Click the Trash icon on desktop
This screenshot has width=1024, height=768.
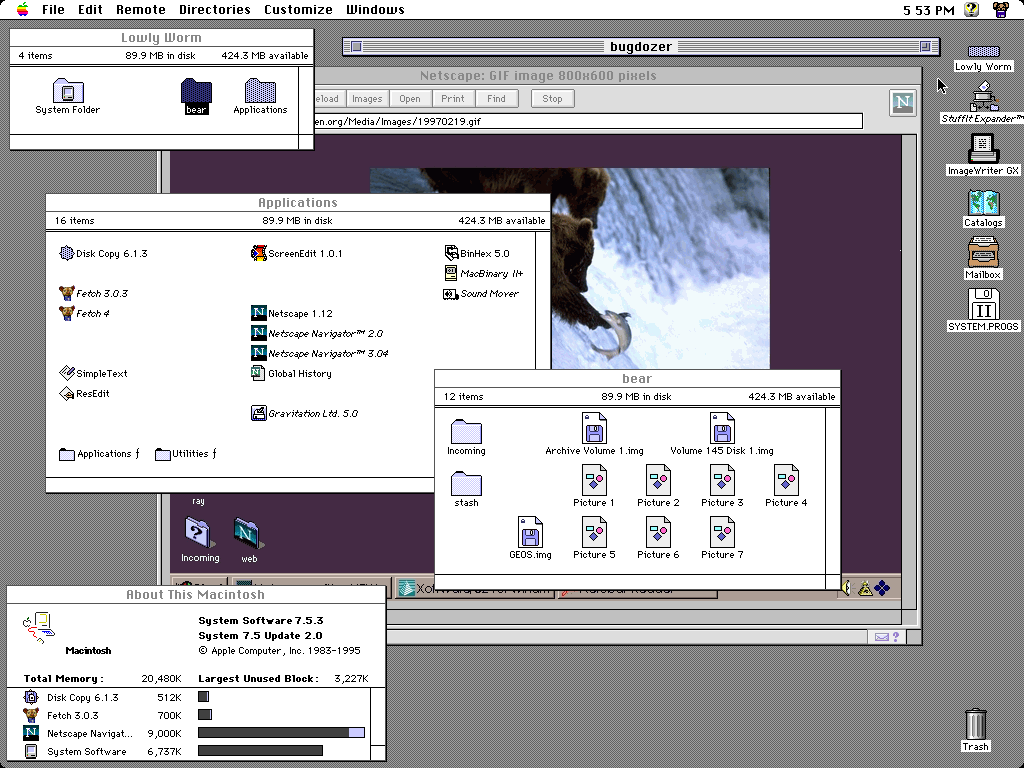coord(976,724)
